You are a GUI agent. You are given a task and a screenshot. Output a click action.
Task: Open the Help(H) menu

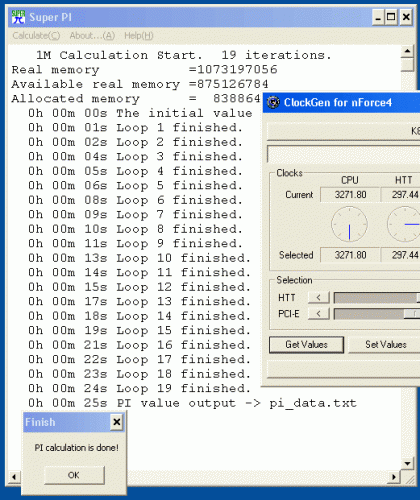[139, 36]
